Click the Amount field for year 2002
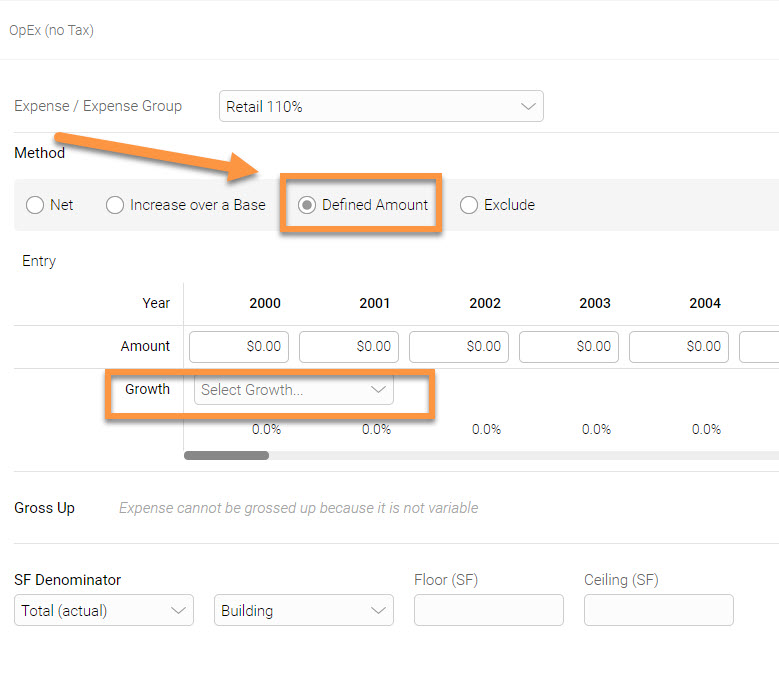This screenshot has height=688, width=779. [x=458, y=346]
